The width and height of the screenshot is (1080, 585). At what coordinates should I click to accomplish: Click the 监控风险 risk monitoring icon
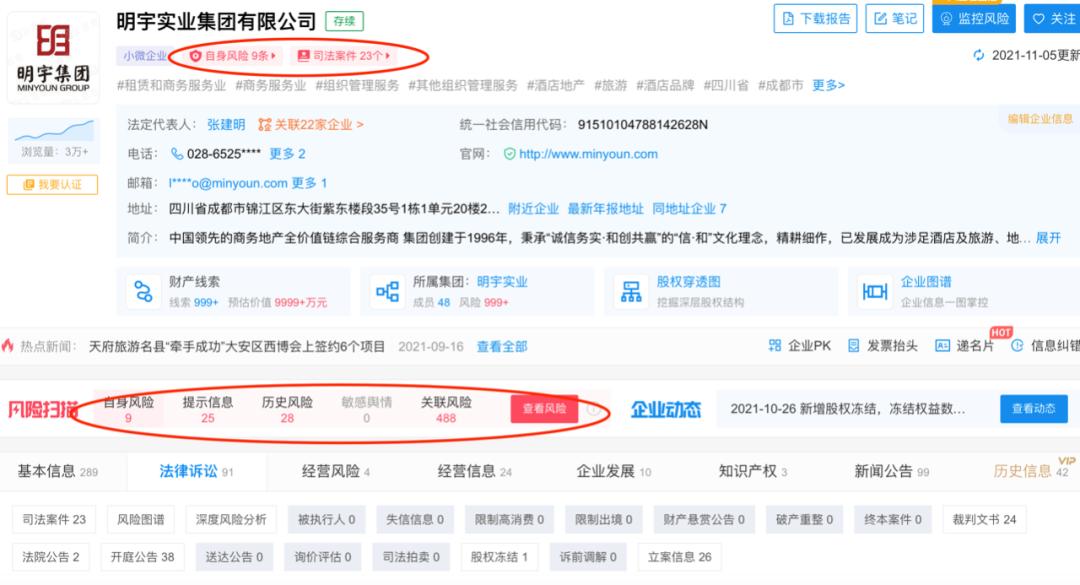pos(974,19)
